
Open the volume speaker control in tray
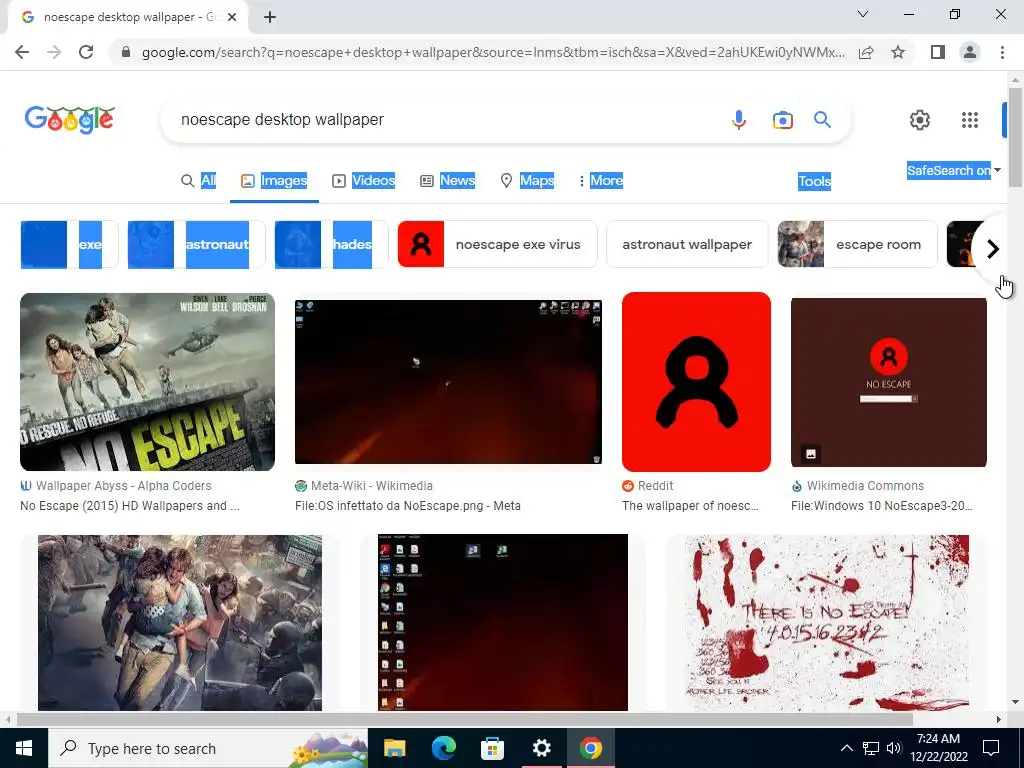pos(894,748)
